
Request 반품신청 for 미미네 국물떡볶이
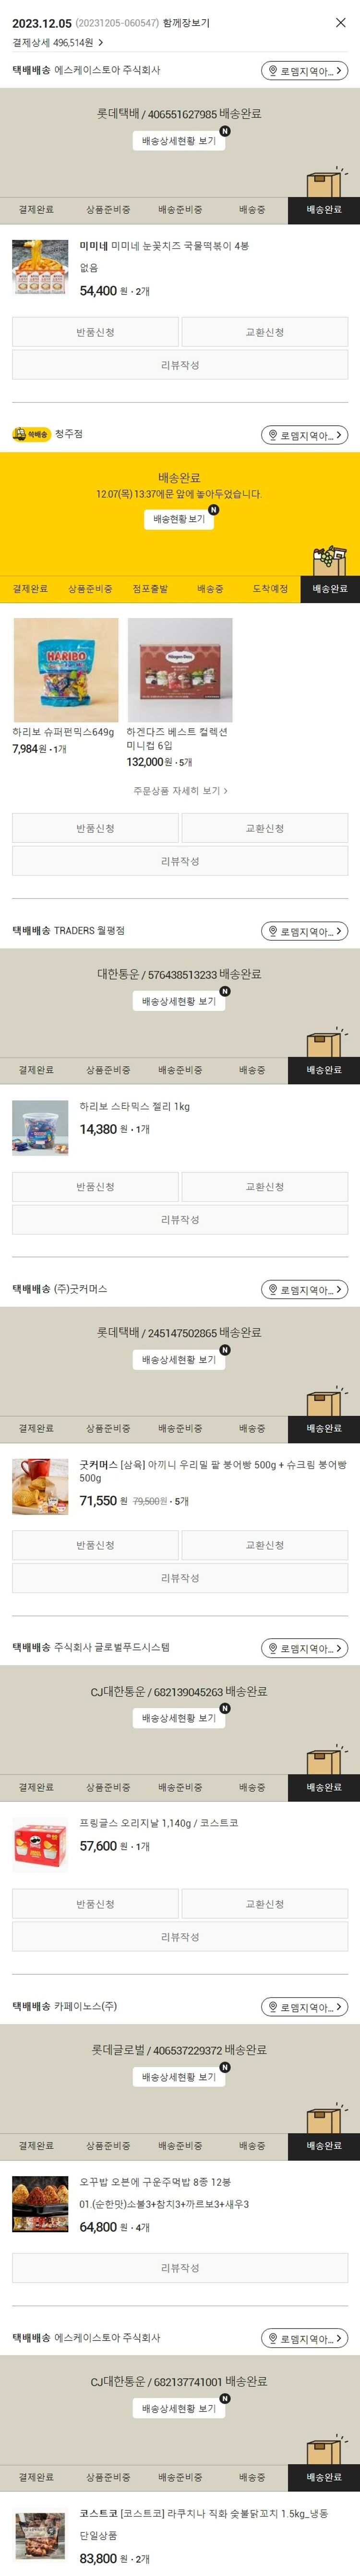click(x=95, y=332)
